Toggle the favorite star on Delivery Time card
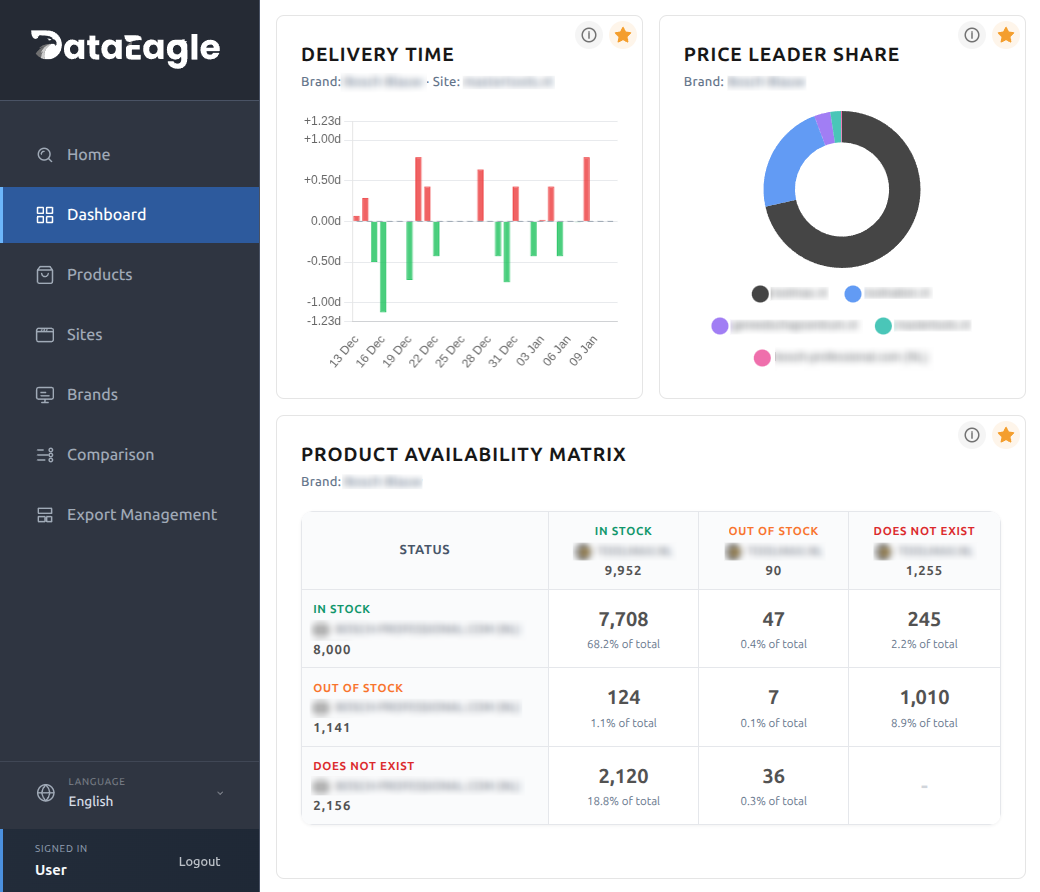The height and width of the screenshot is (892, 1040). (x=623, y=34)
